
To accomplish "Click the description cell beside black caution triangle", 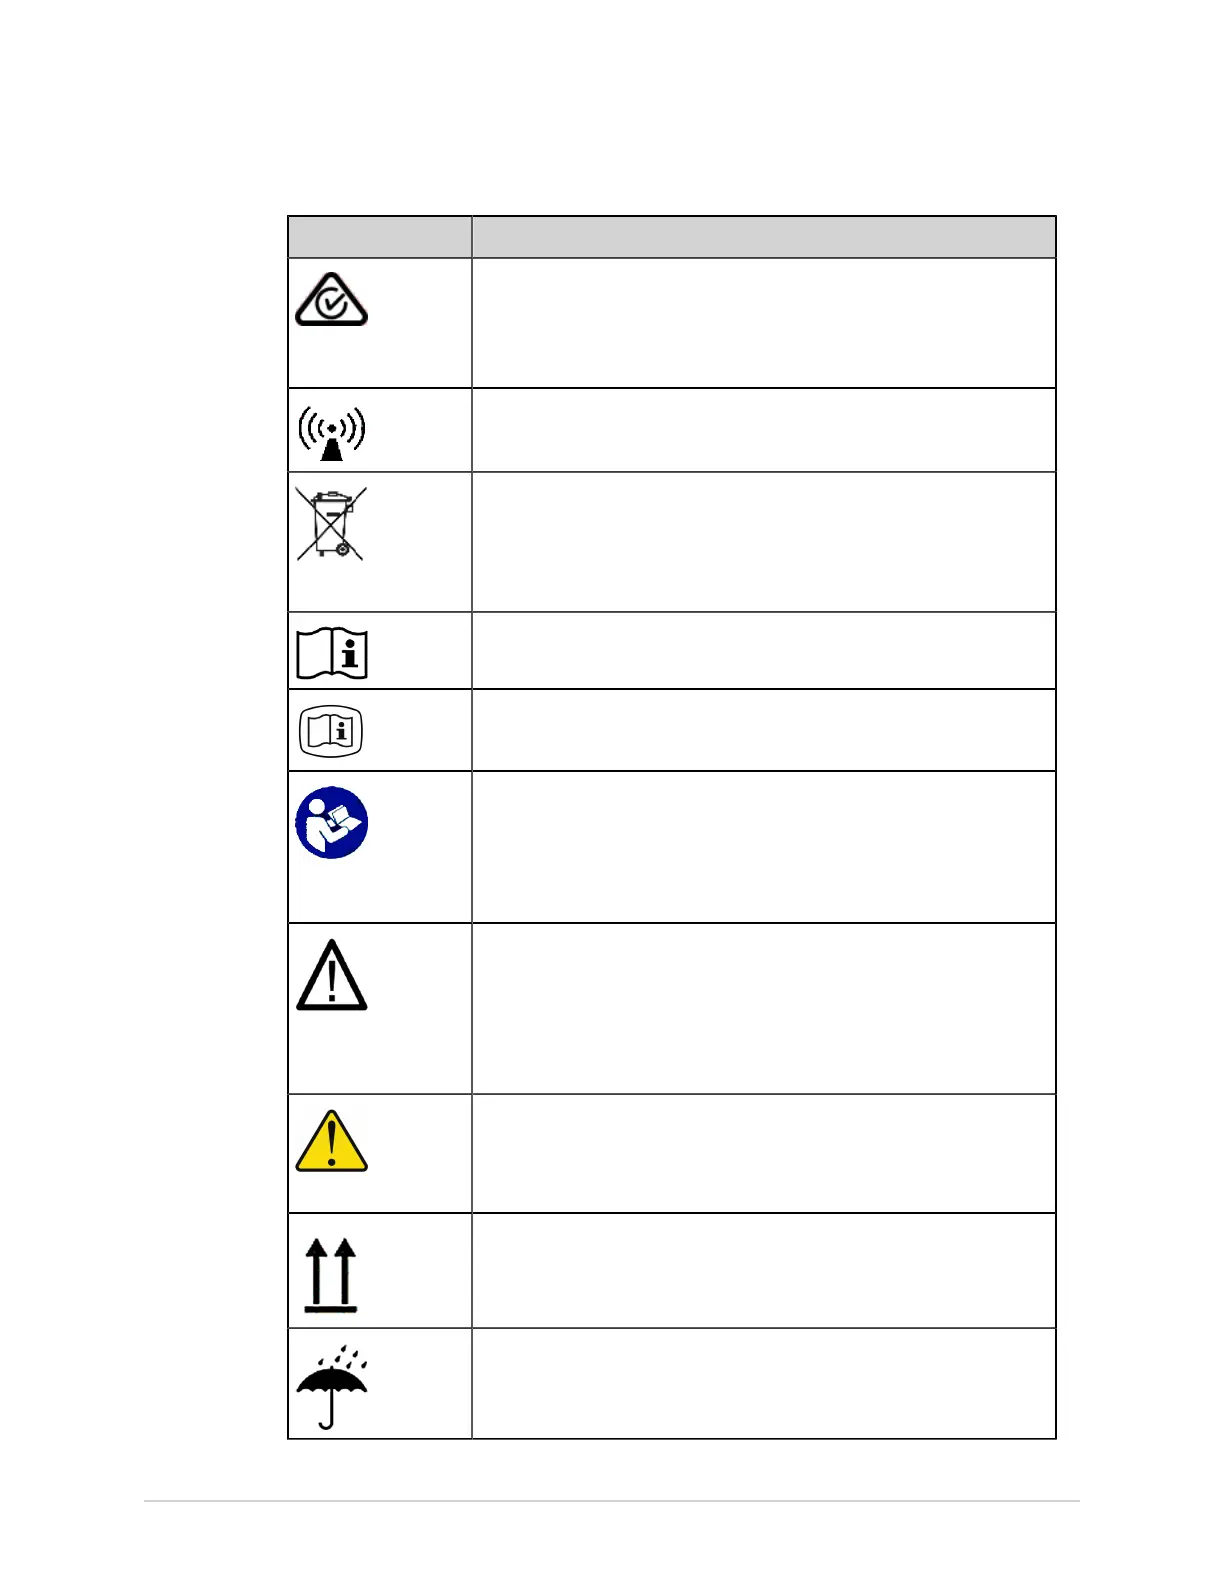I will [x=764, y=1009].
